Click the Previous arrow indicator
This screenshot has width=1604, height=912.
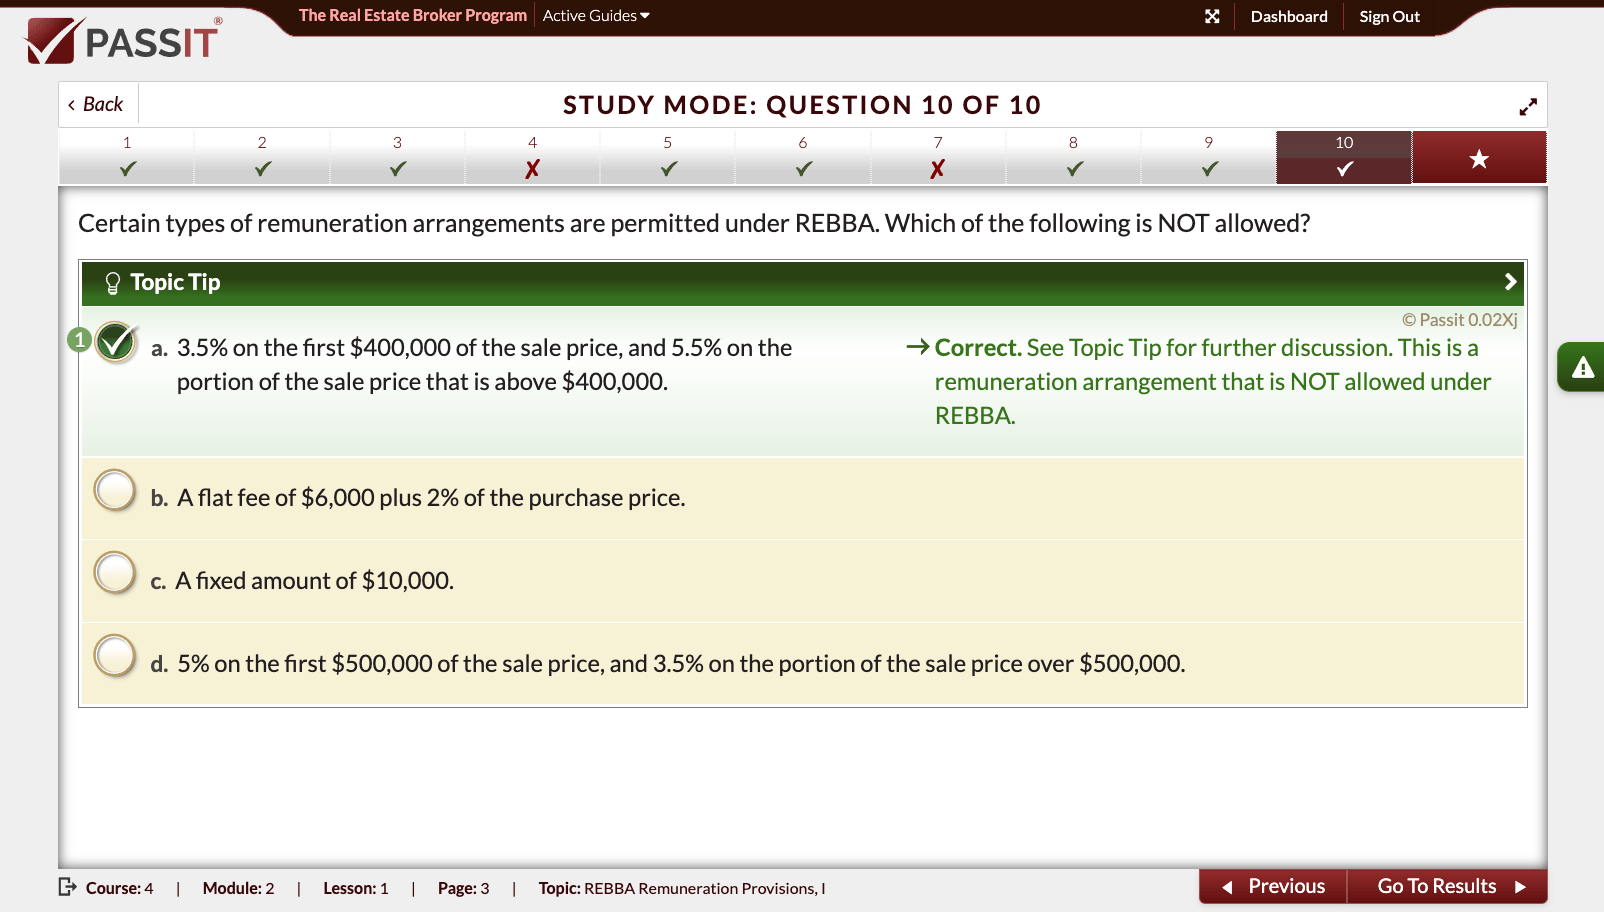click(x=1229, y=886)
